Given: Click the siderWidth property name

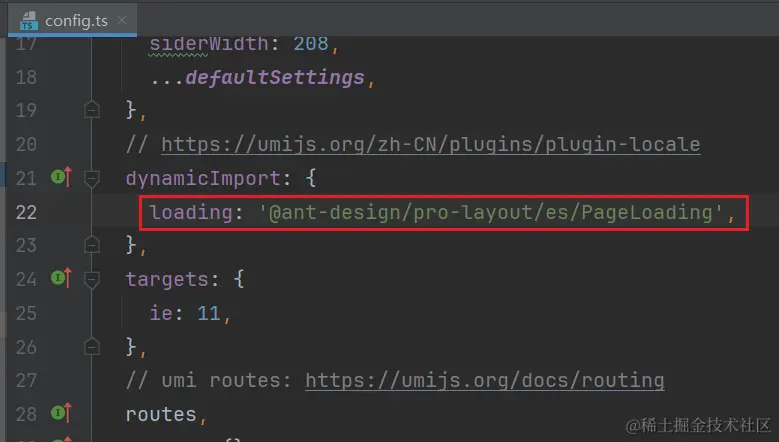Looking at the screenshot, I should click(x=209, y=44).
